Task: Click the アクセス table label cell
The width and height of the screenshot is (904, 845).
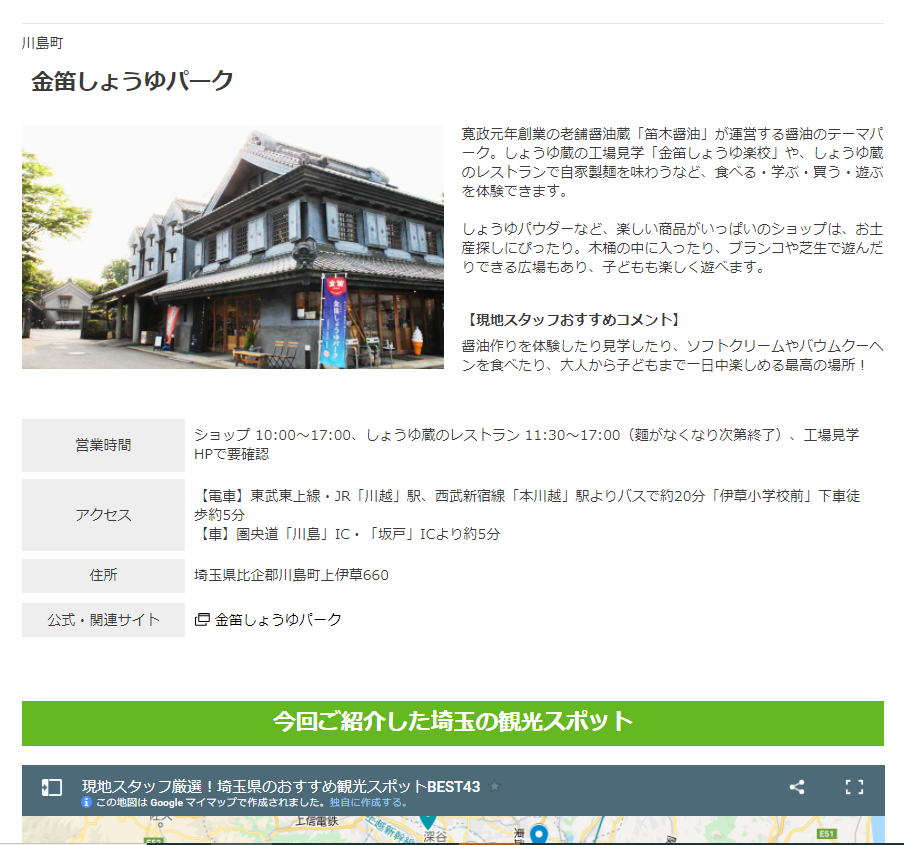Action: [103, 515]
